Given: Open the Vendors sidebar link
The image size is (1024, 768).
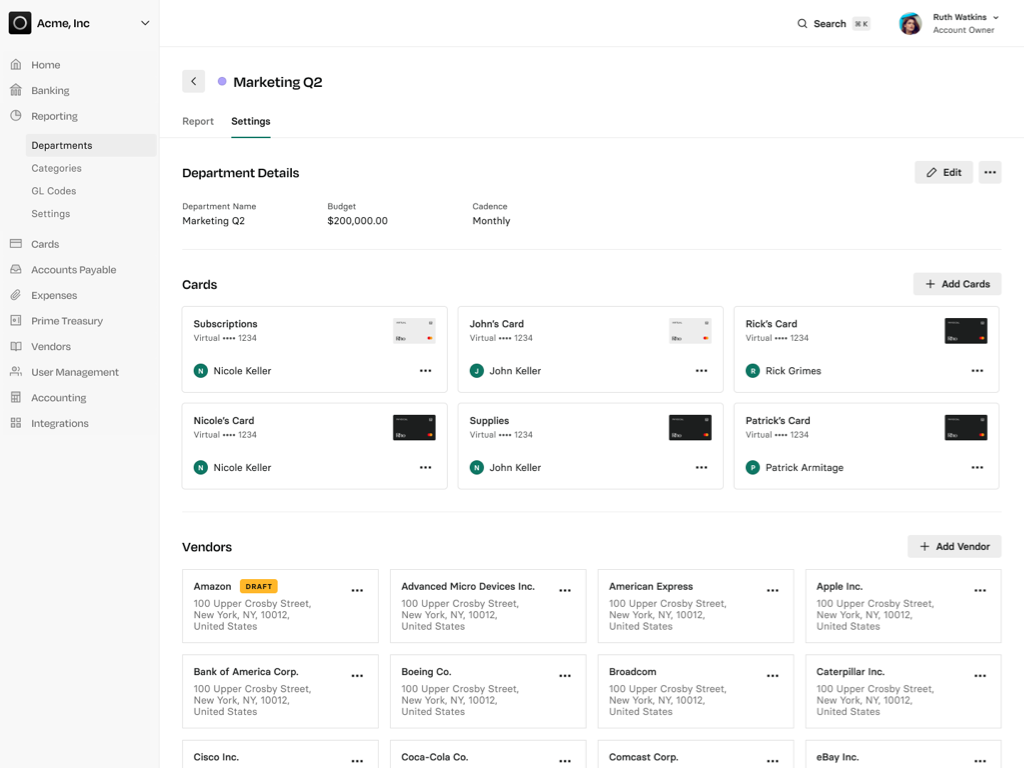Looking at the screenshot, I should pos(51,346).
